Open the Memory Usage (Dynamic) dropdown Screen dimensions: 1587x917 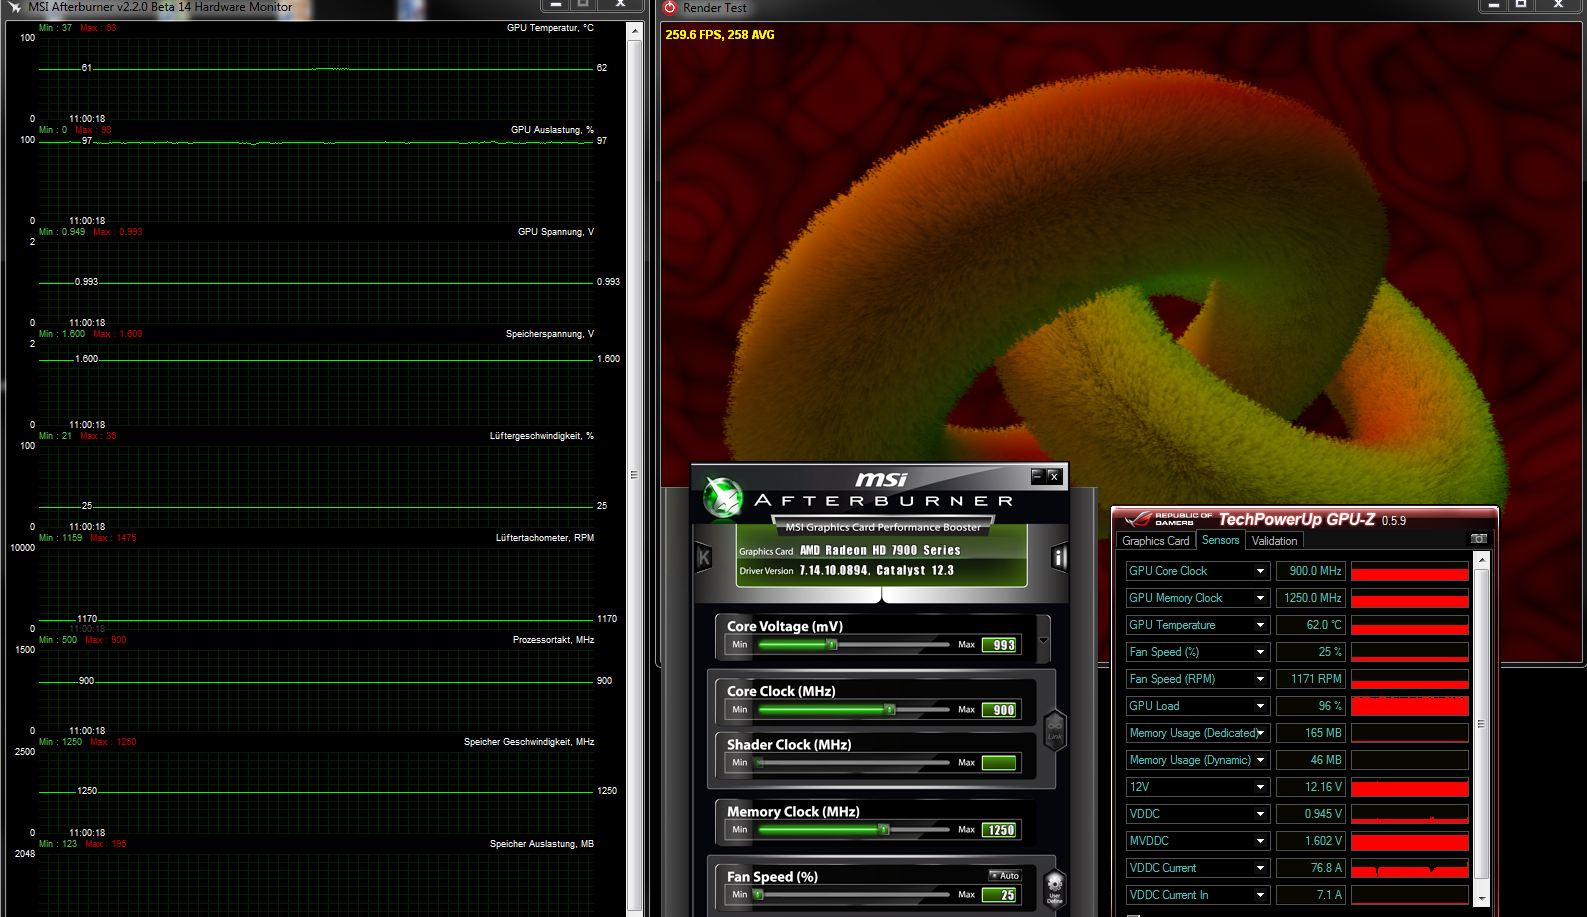[x=1260, y=760]
